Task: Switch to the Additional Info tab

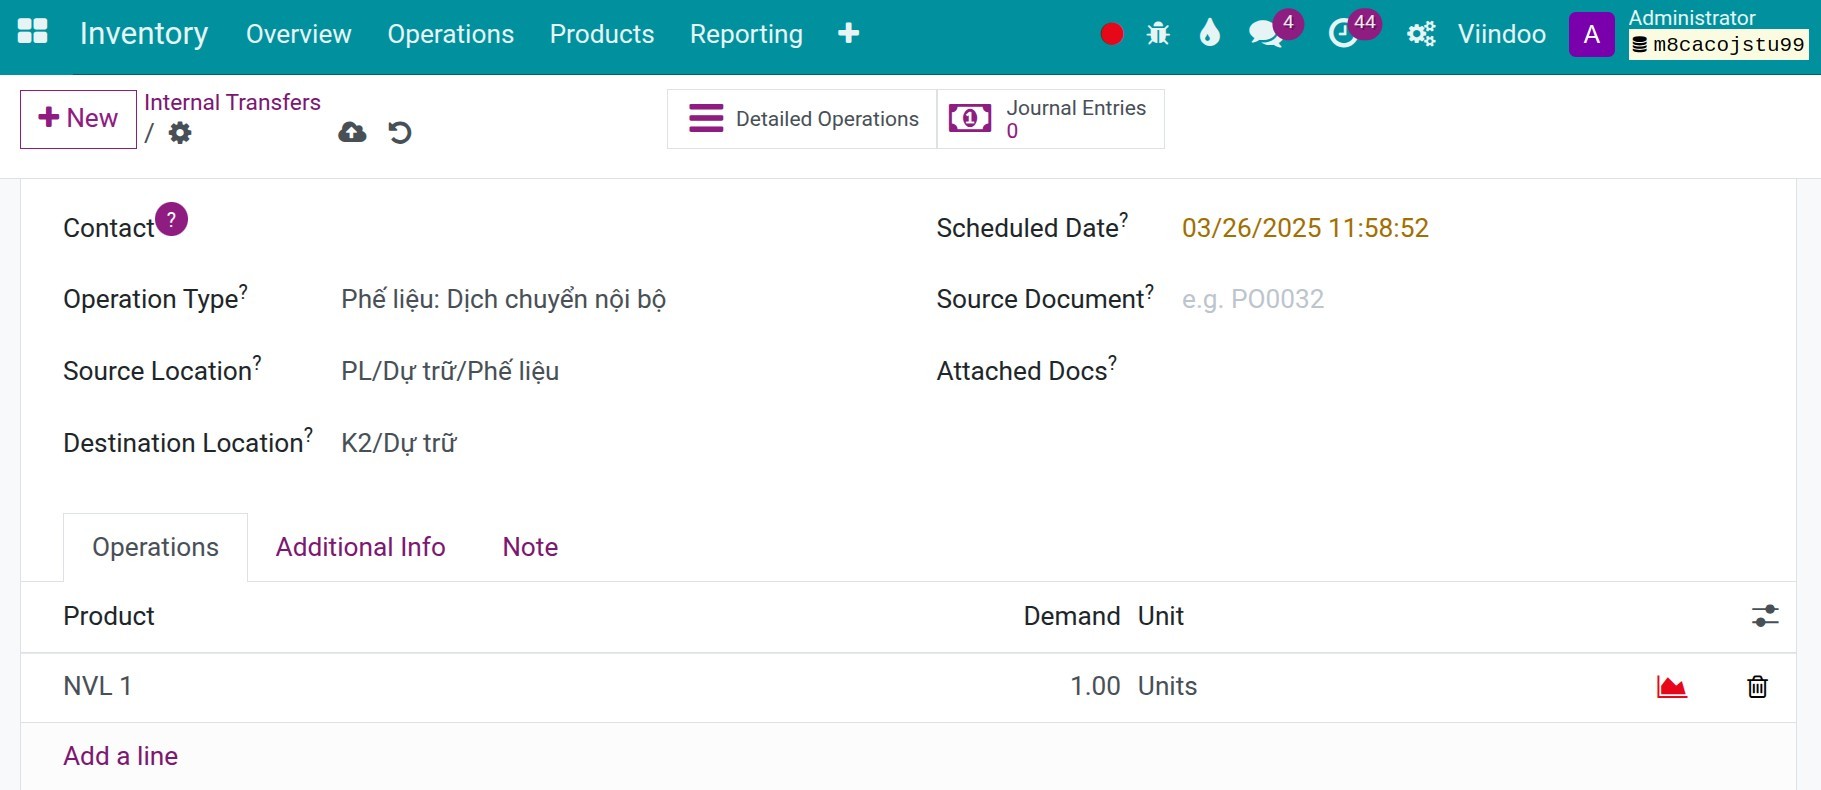Action: (360, 547)
